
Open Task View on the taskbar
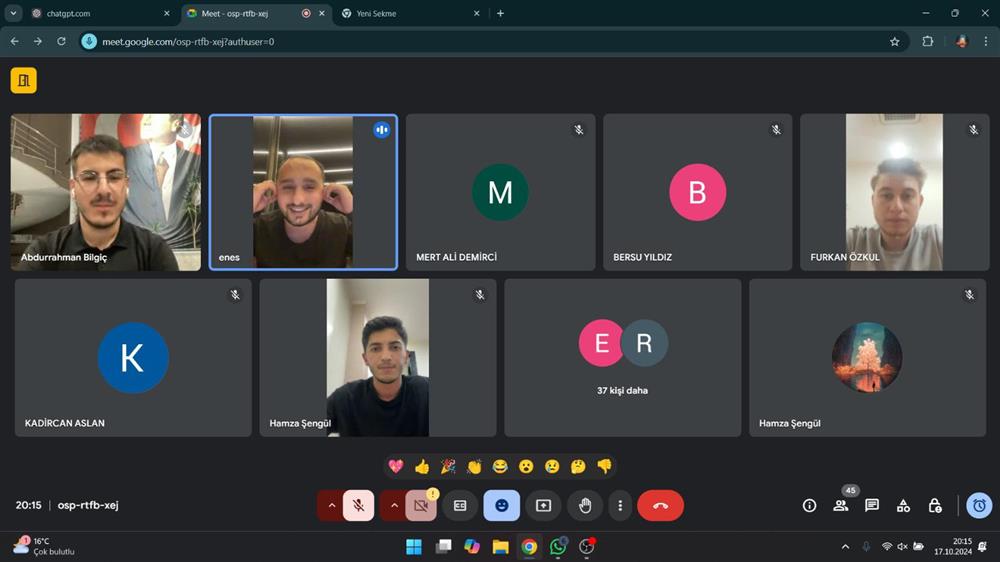443,547
